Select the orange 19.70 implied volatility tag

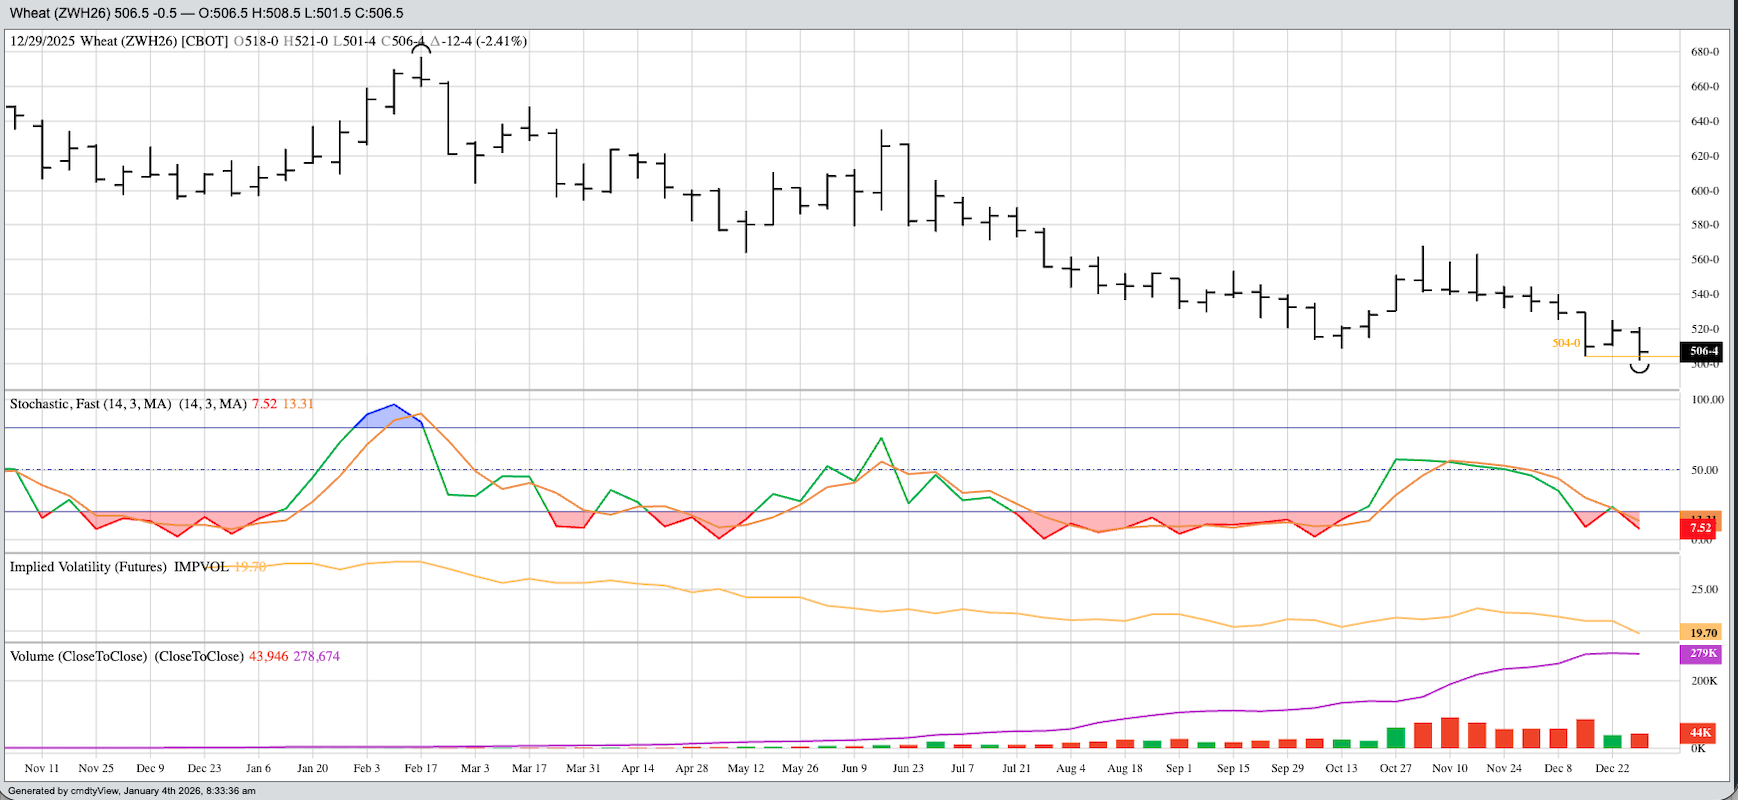pyautogui.click(x=1703, y=633)
